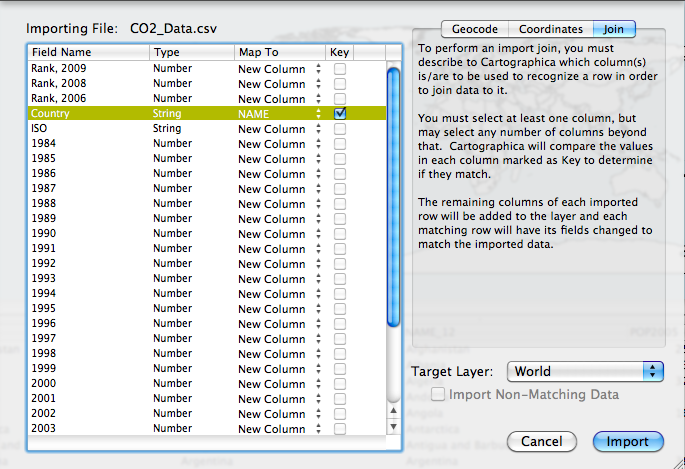Click the Type column header
This screenshot has width=685, height=469.
pos(190,51)
